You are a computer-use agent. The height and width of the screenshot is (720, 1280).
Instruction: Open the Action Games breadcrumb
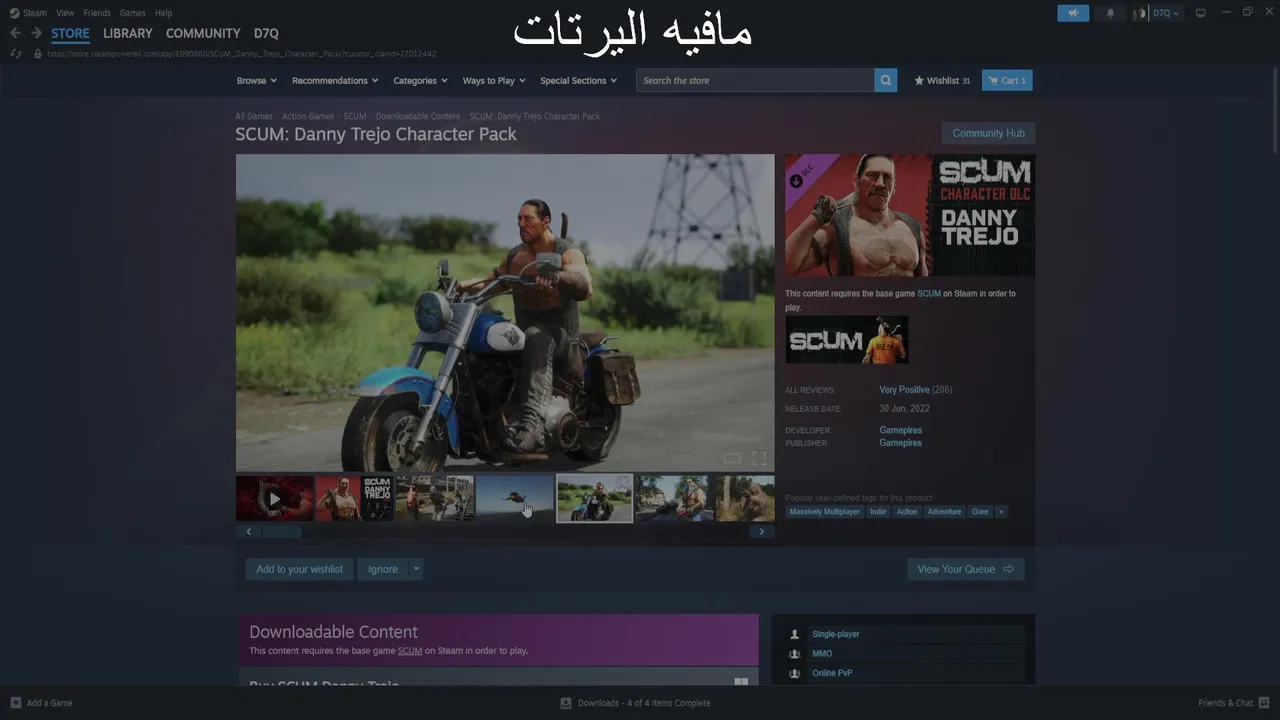(308, 116)
